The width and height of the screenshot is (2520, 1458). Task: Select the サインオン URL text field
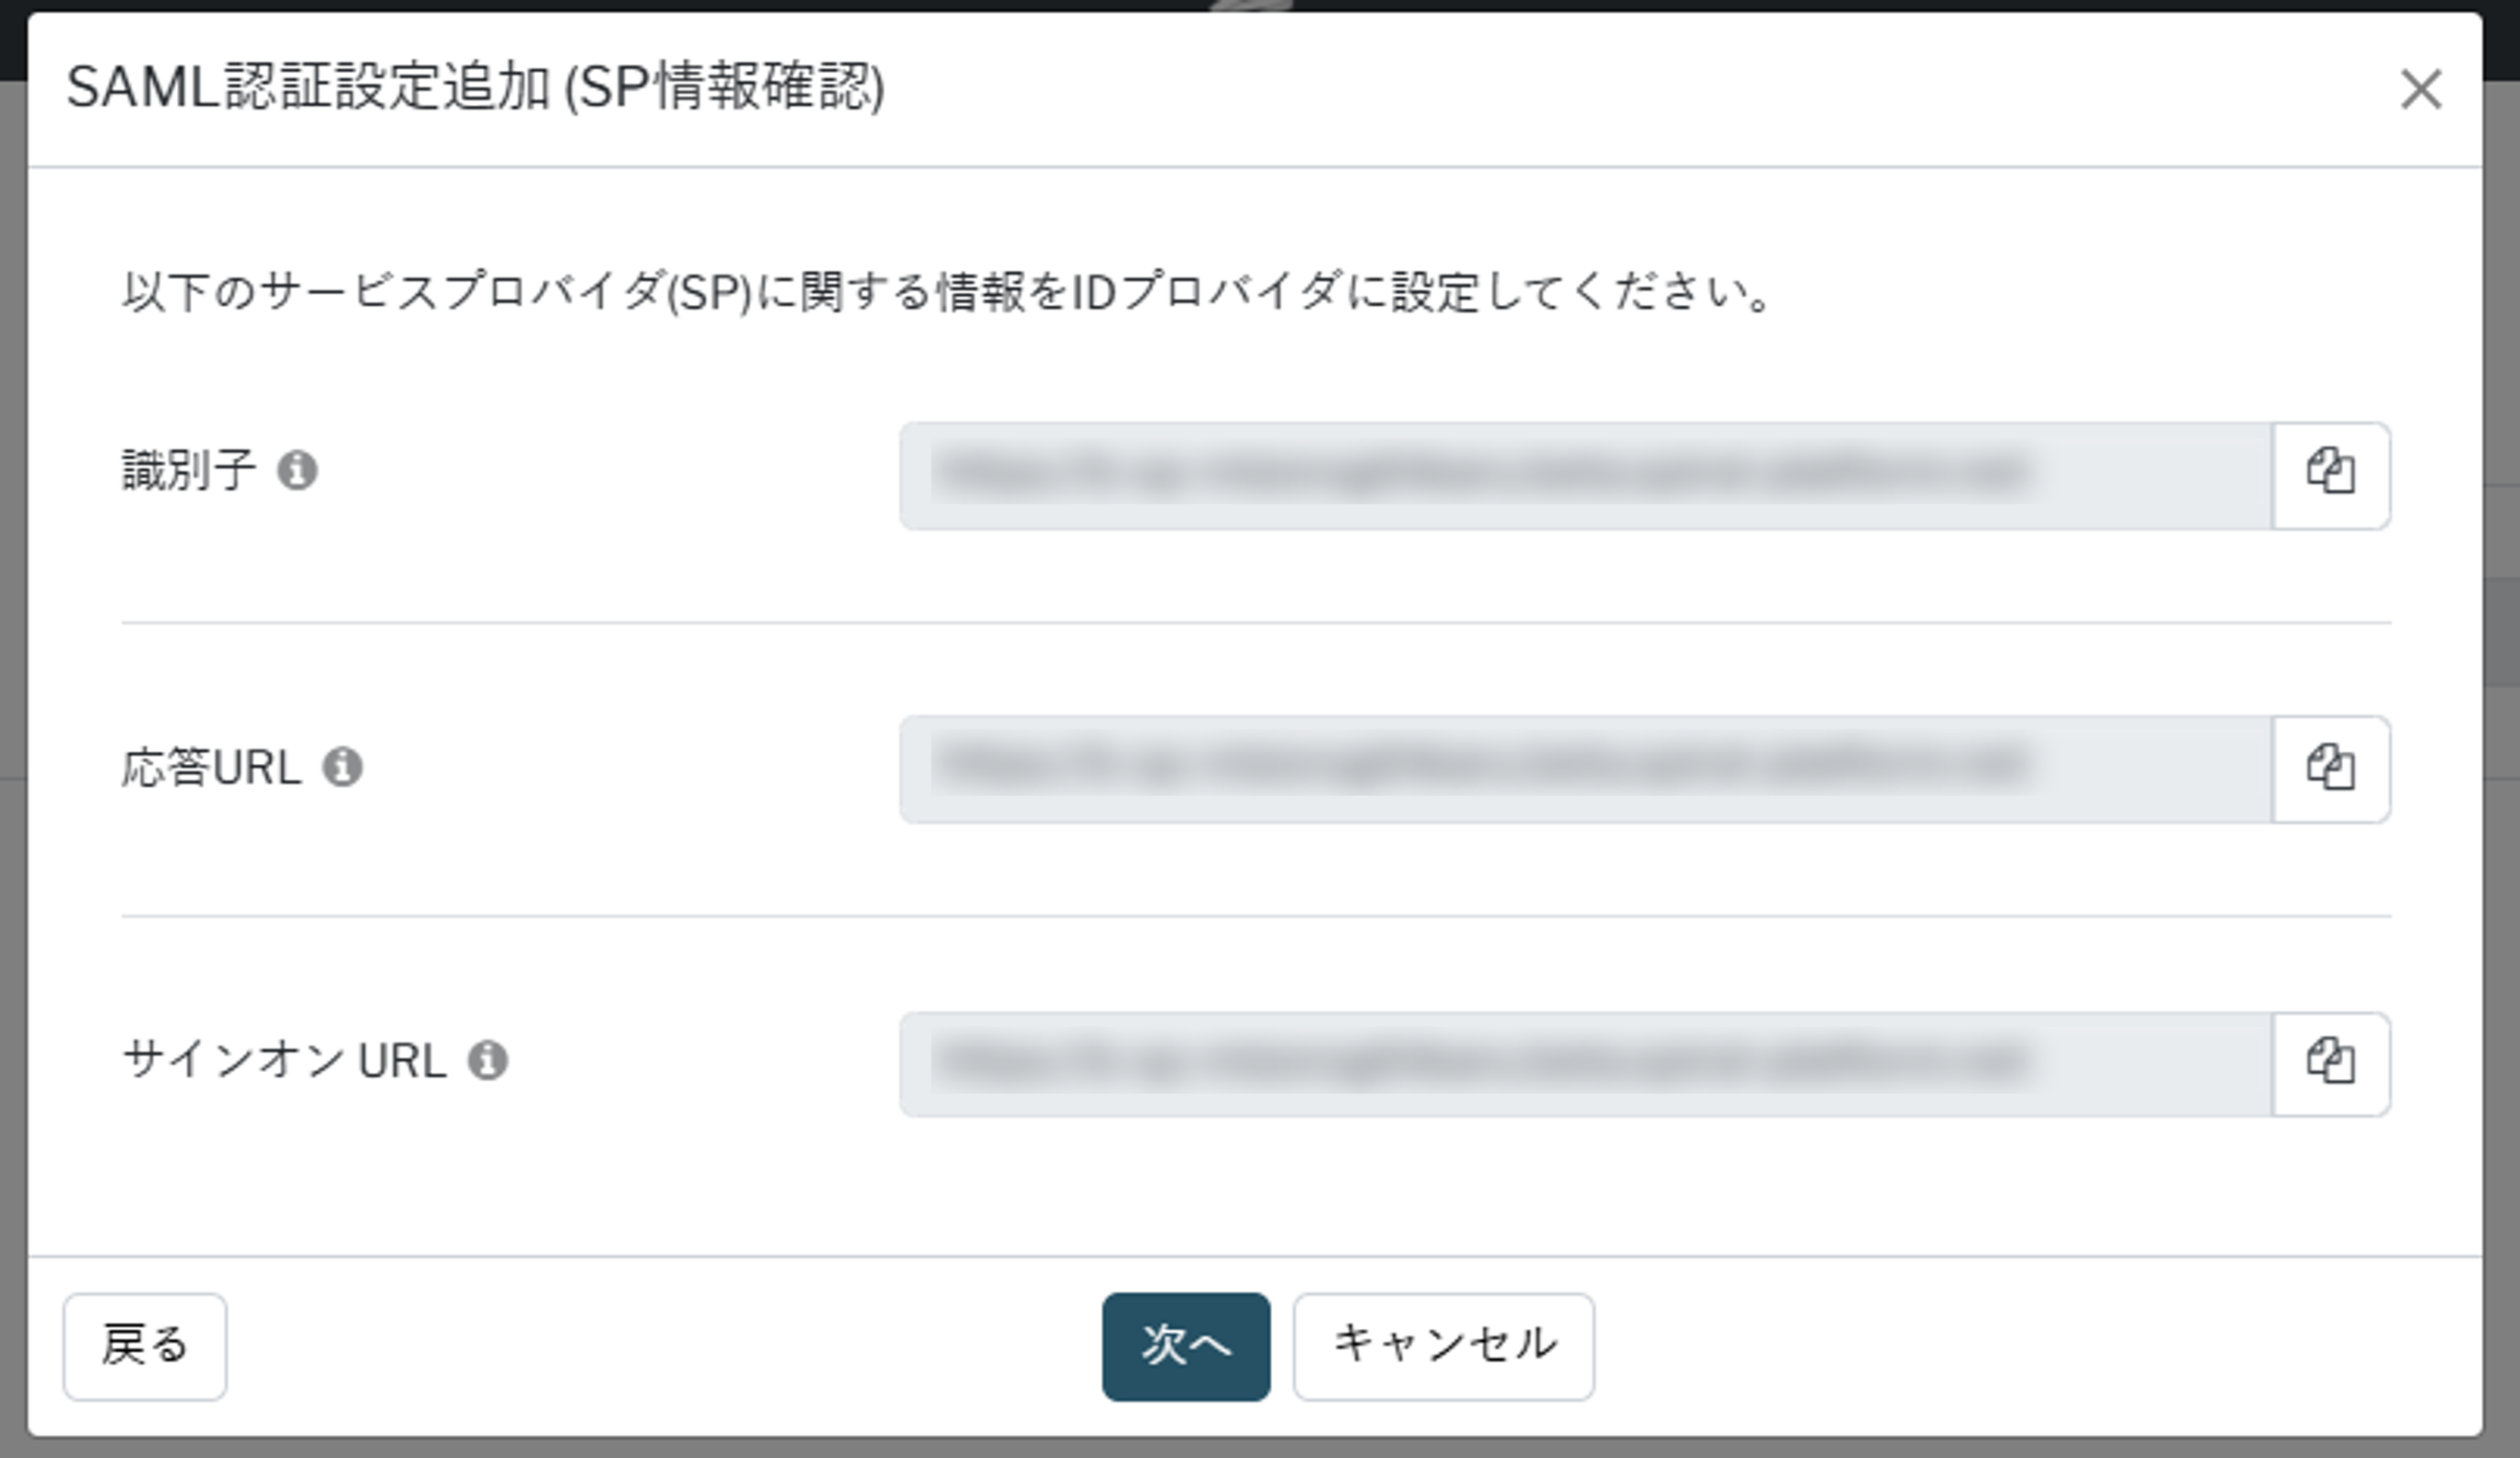click(1585, 1062)
